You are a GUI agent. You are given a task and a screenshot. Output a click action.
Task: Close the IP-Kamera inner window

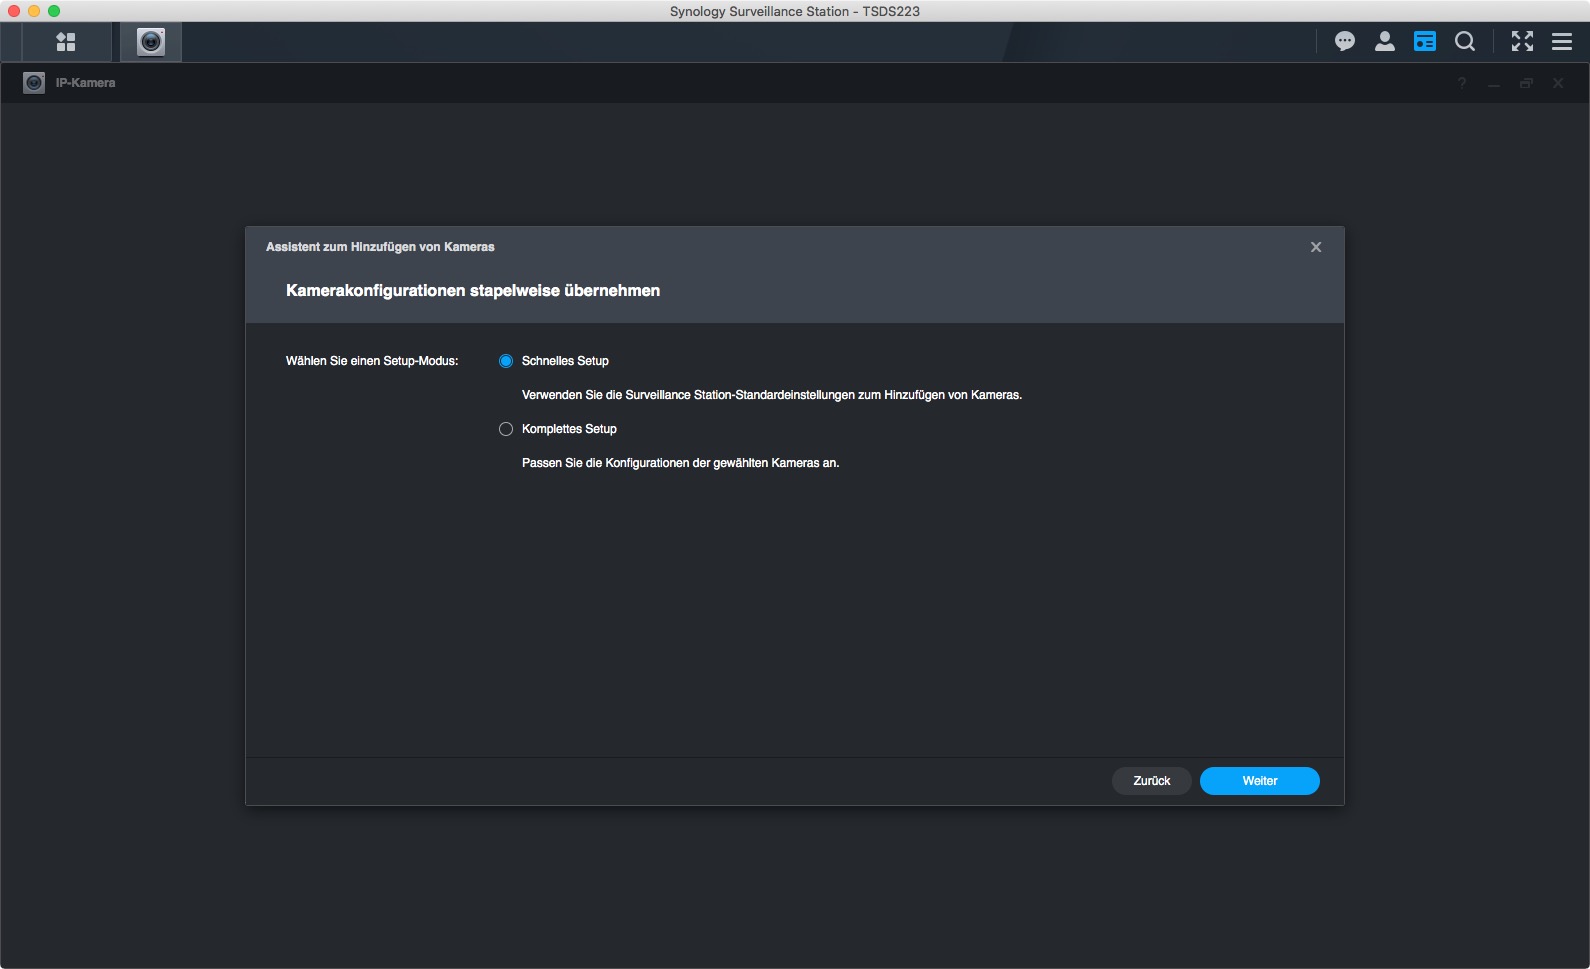1558,83
